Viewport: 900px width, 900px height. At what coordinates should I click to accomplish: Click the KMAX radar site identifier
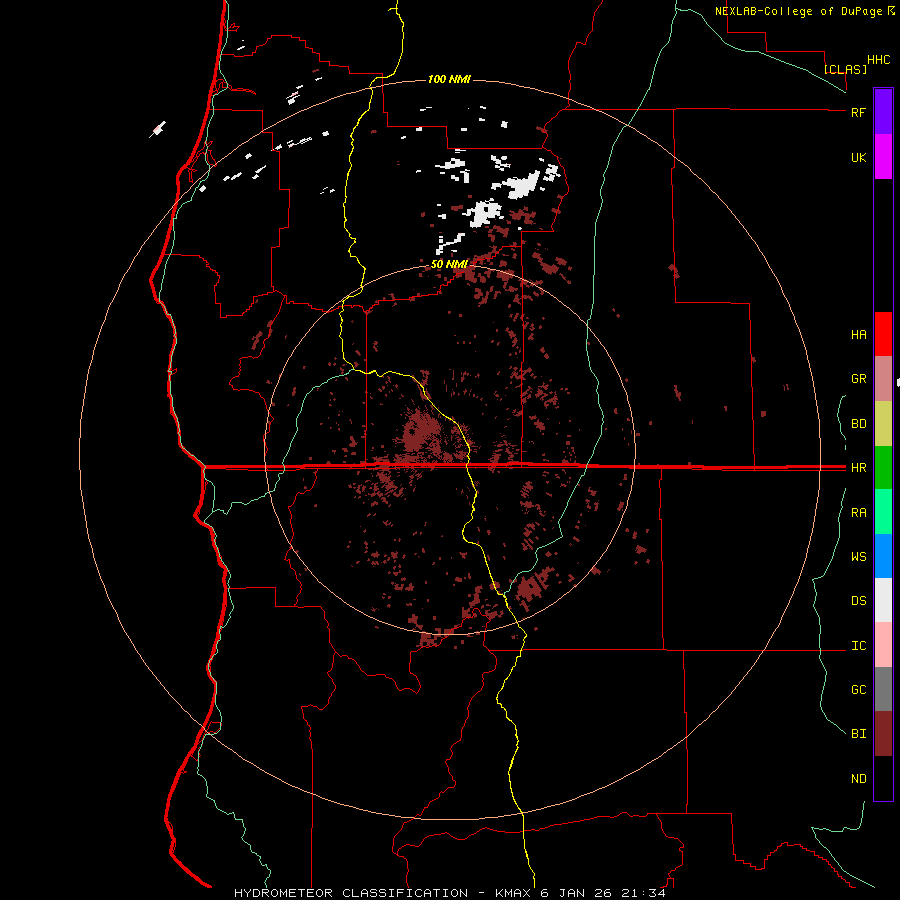(513, 893)
